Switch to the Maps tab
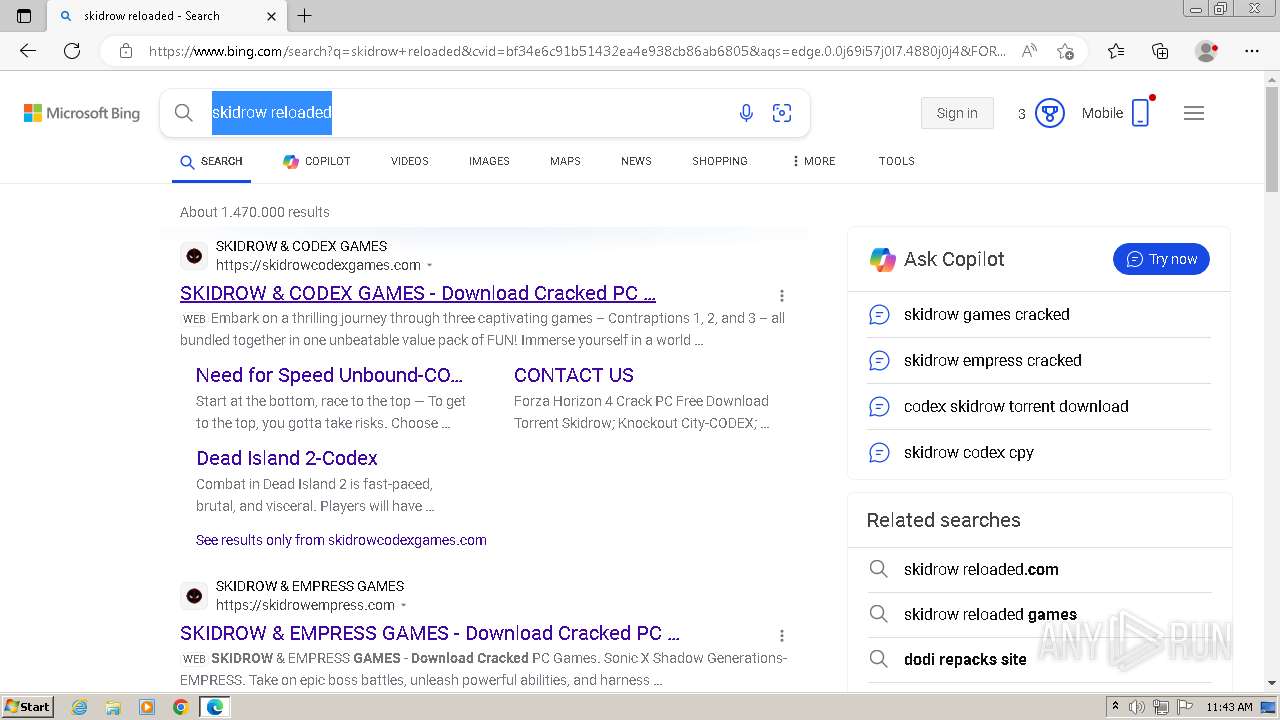The height and width of the screenshot is (720, 1280). [565, 161]
